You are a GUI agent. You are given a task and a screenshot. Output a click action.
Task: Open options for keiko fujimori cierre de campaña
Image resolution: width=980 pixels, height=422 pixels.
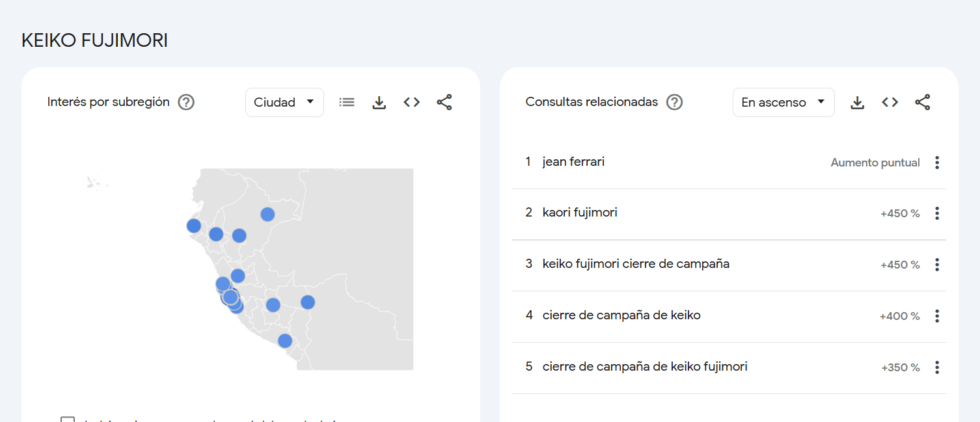(x=937, y=265)
